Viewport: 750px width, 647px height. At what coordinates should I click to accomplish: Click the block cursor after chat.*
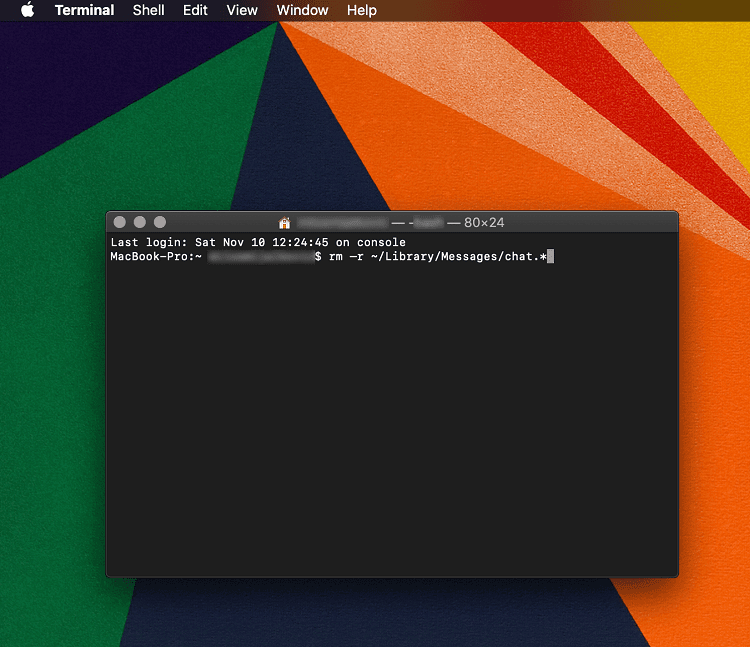click(550, 257)
